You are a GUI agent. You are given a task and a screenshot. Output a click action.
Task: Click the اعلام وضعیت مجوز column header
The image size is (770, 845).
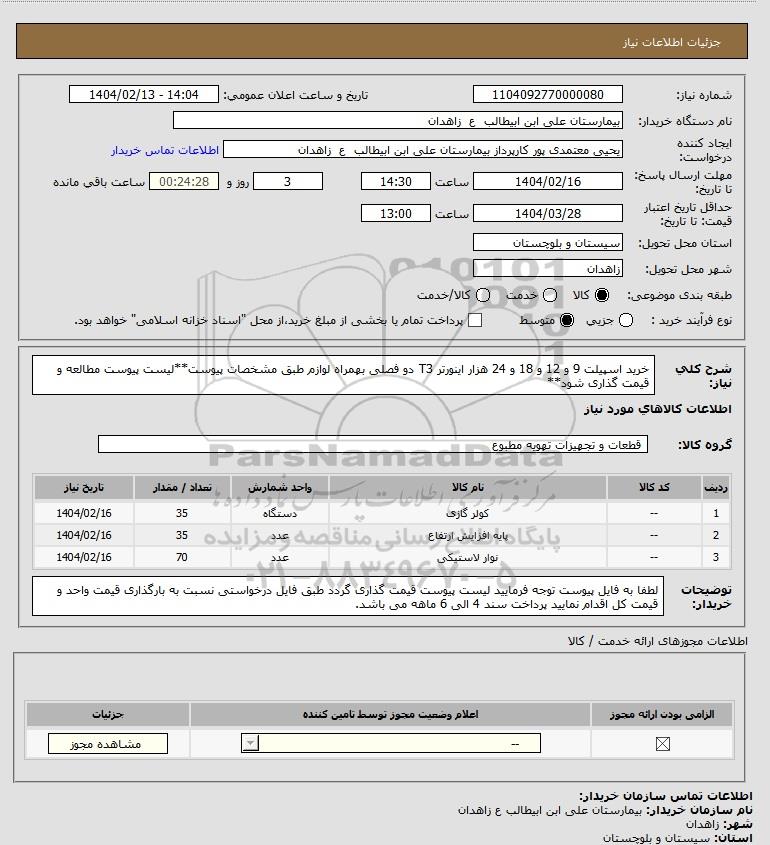(x=390, y=715)
